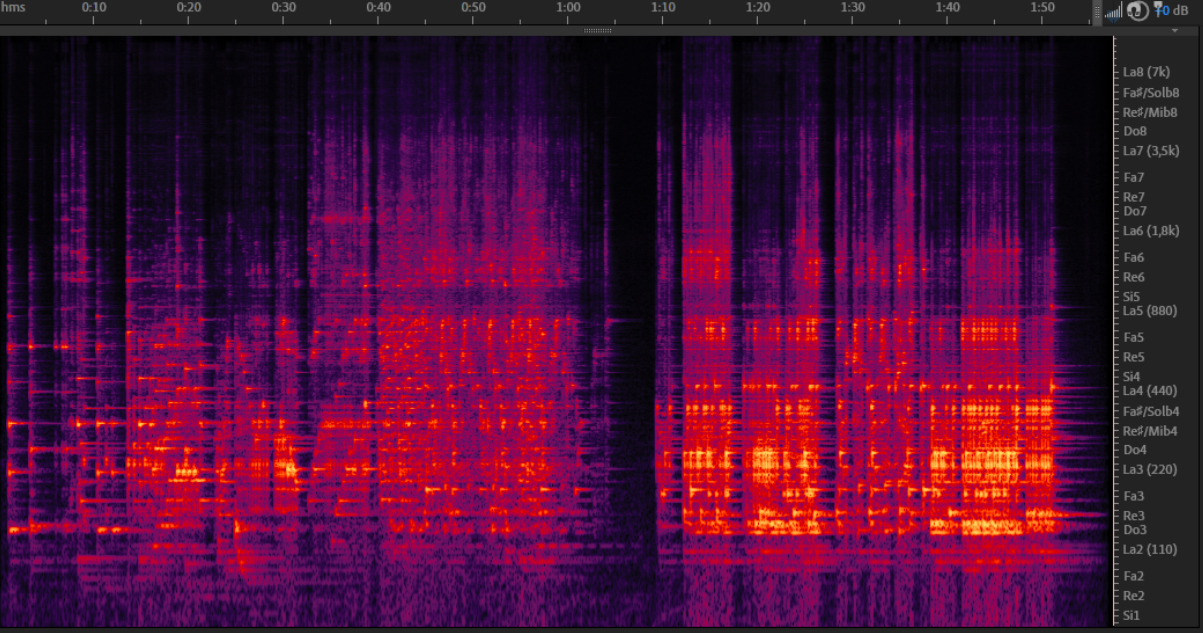Jump to 1:00 on the time ruler
The image size is (1203, 633).
click(568, 7)
